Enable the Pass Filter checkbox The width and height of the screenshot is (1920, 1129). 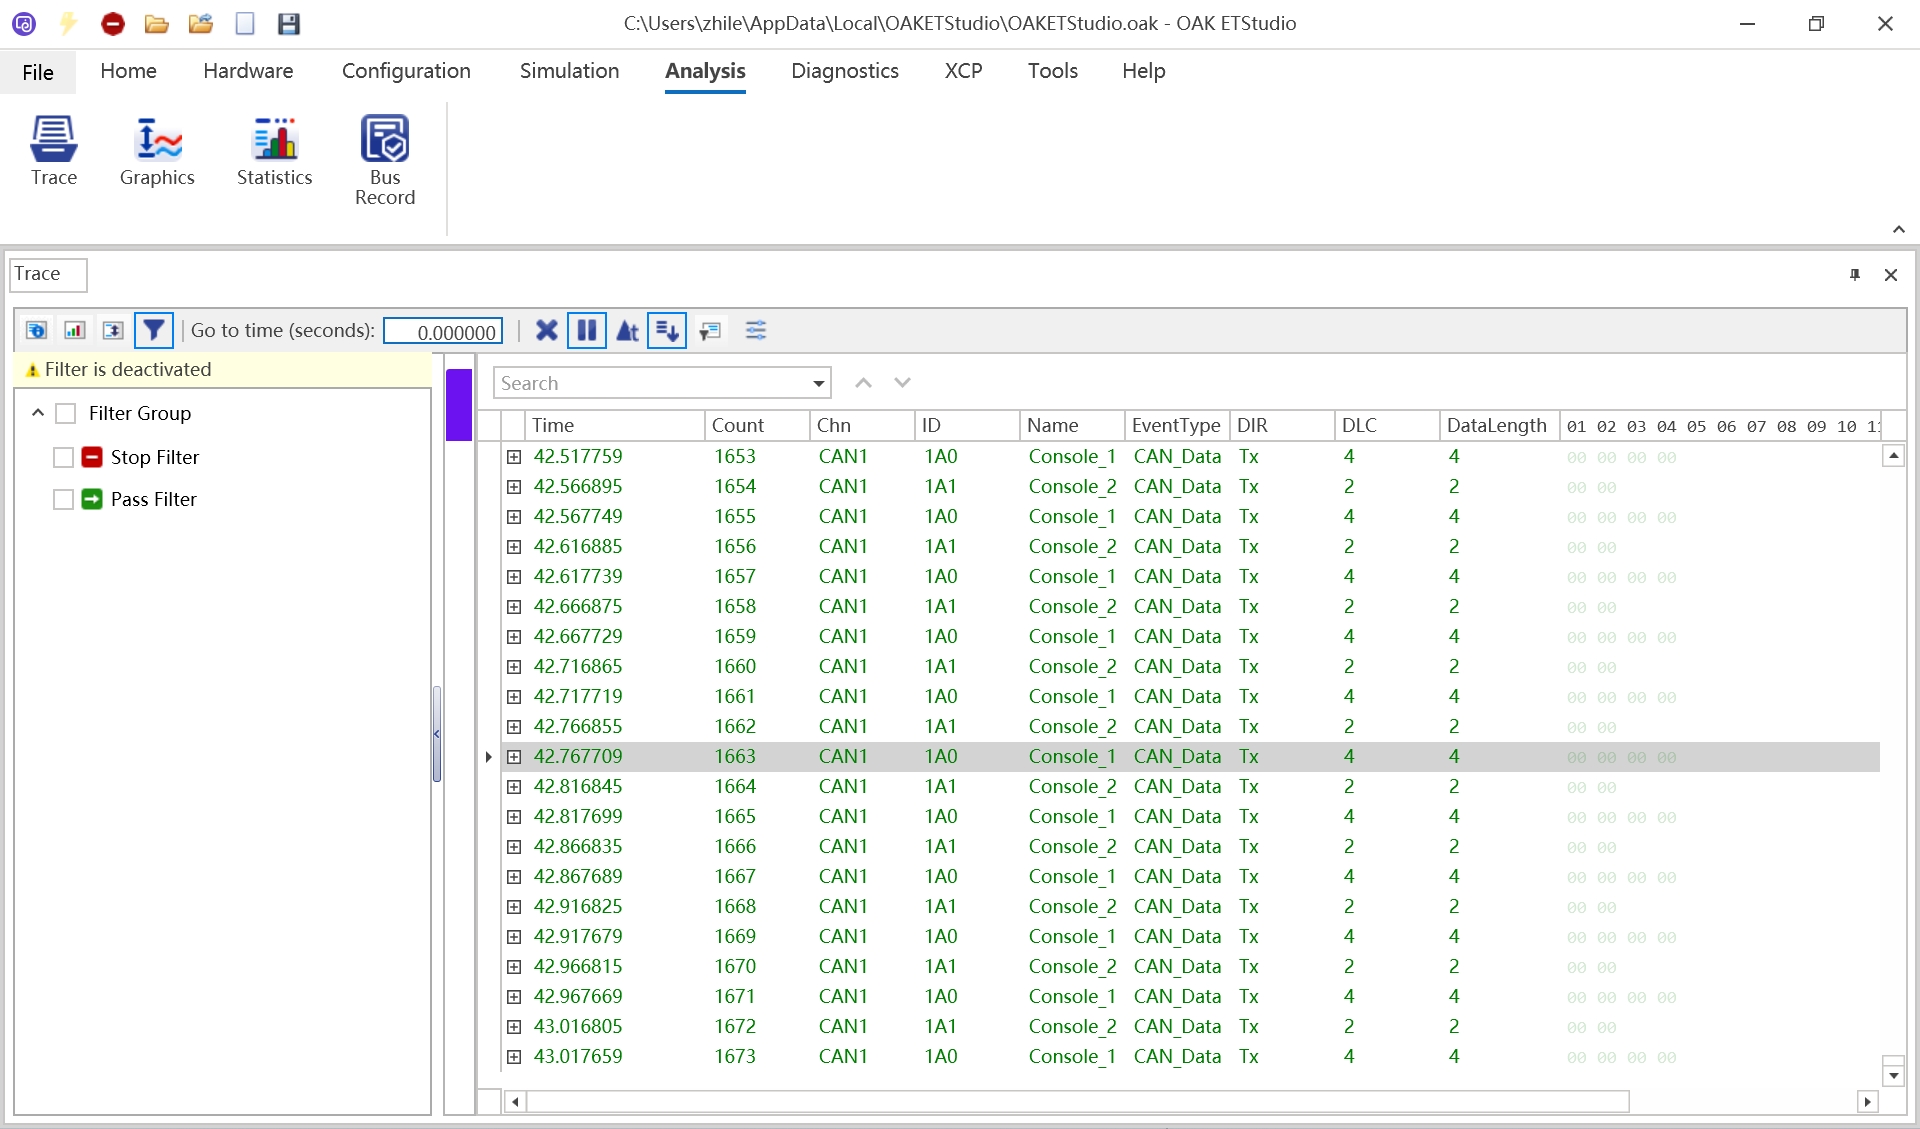pos(63,499)
